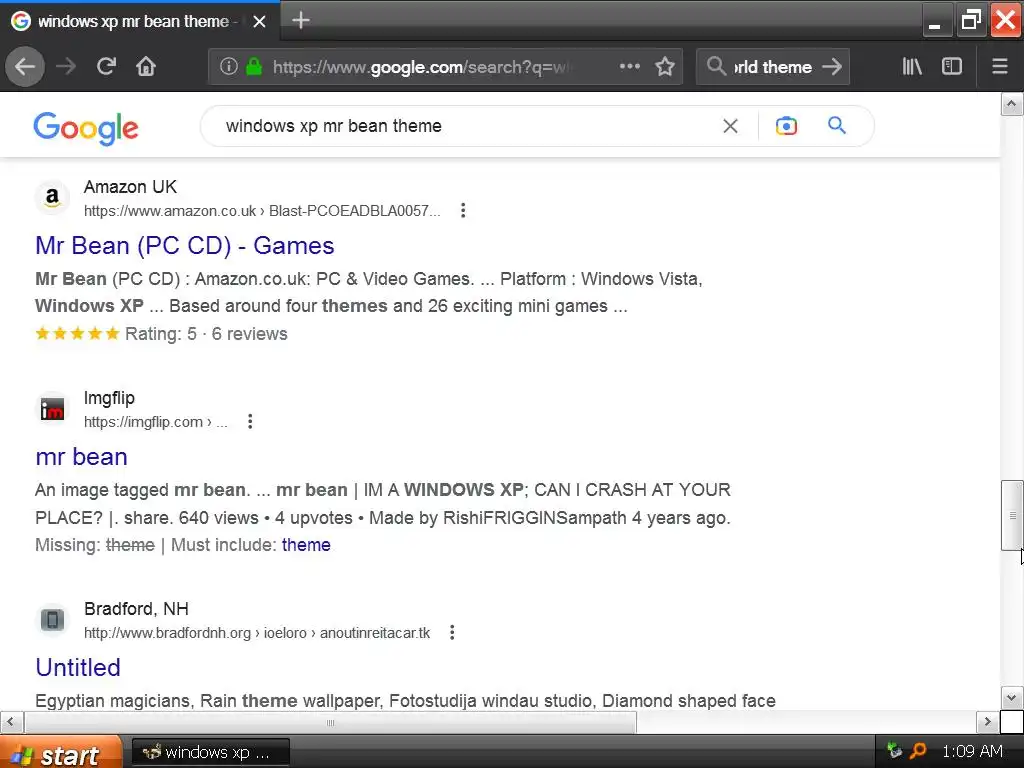Open the mr bean Imgflip result

[82, 456]
